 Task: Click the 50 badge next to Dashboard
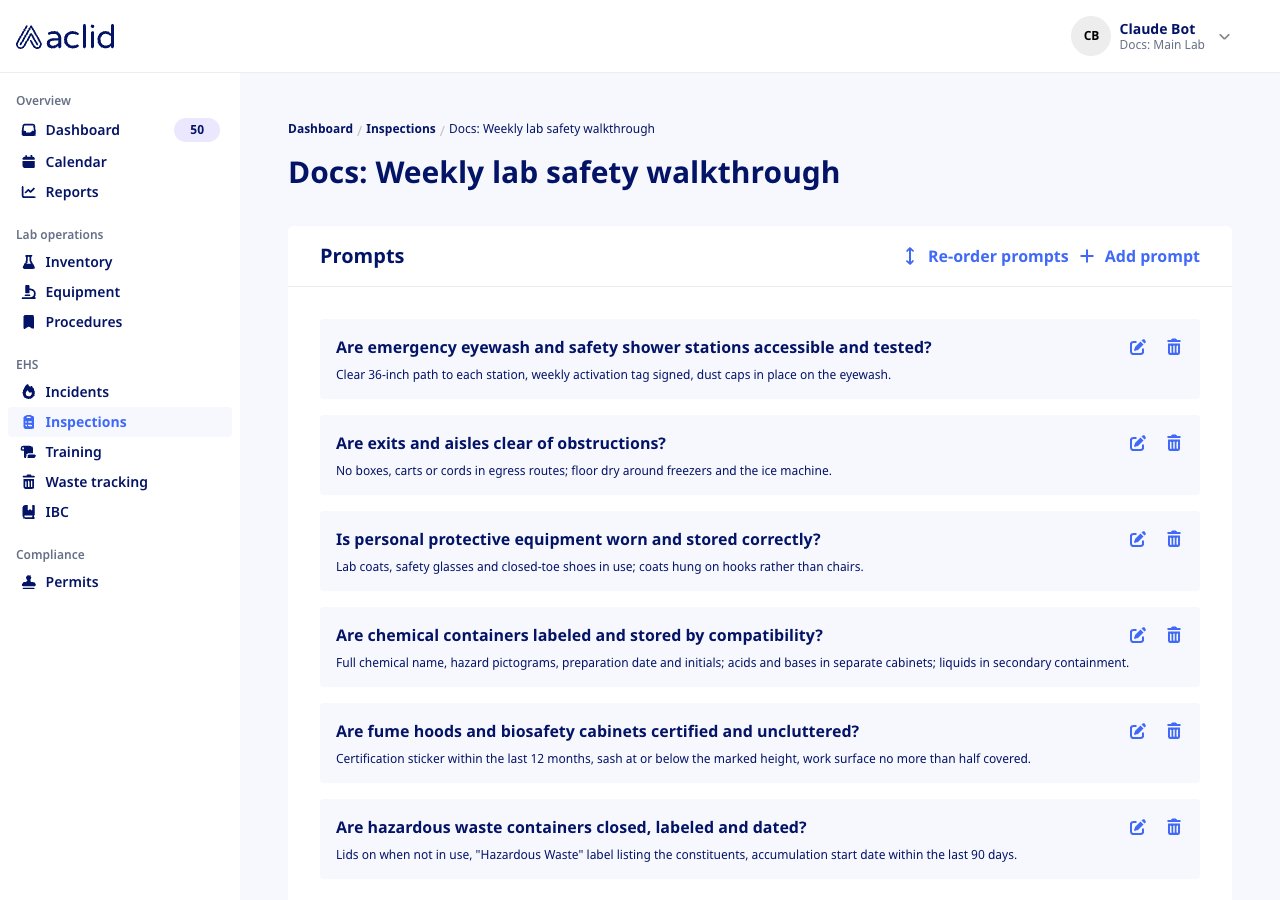click(x=197, y=130)
